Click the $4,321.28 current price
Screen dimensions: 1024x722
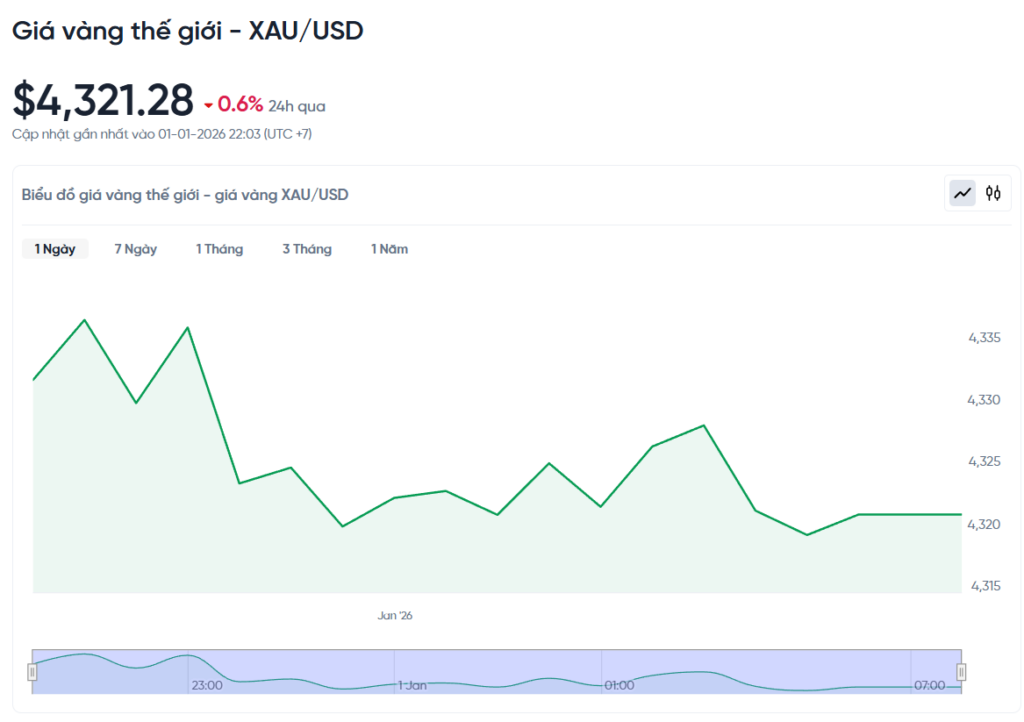103,101
